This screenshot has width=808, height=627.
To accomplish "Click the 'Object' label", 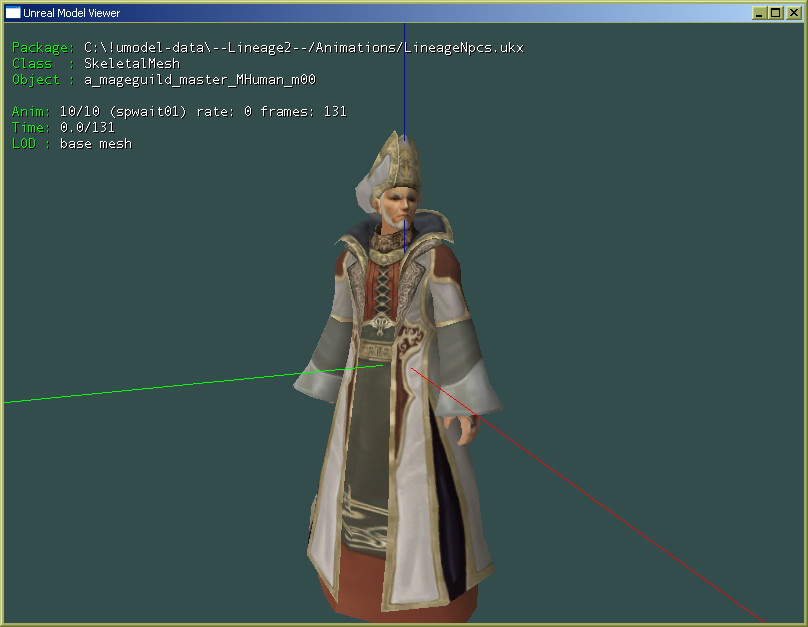I will (x=36, y=80).
